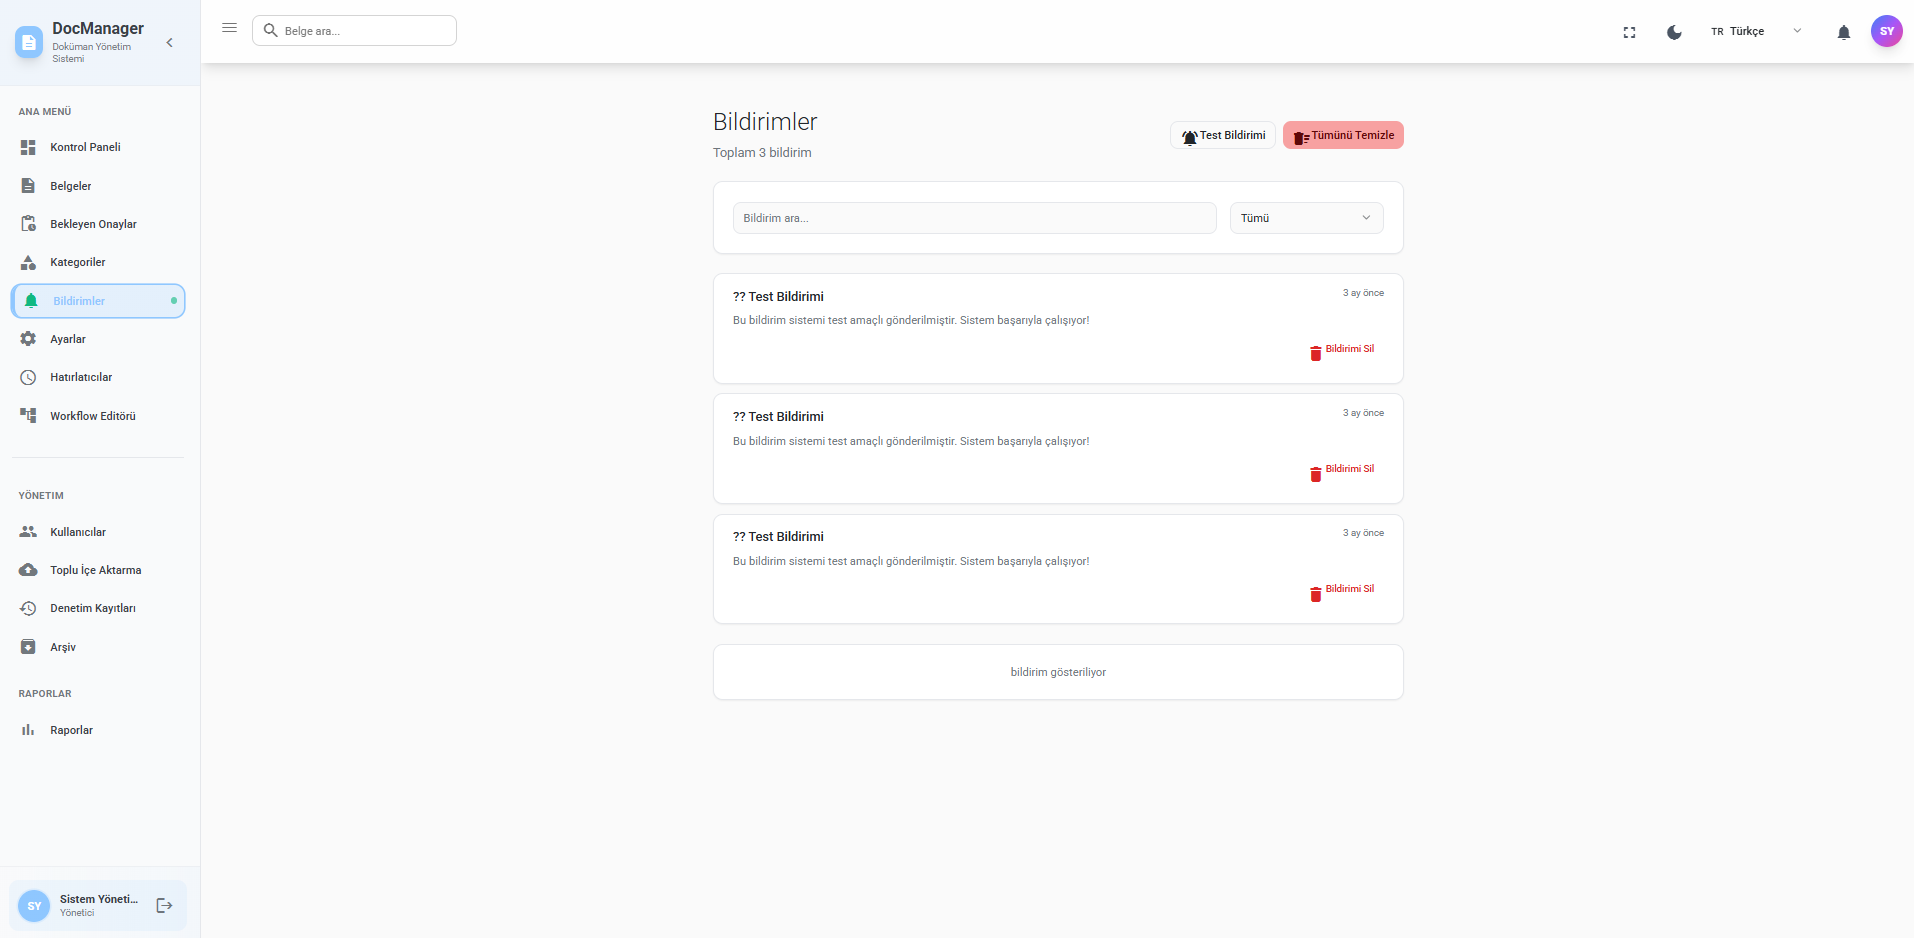
Task: Click the green active indicator on Bildirimler
Action: tap(172, 300)
